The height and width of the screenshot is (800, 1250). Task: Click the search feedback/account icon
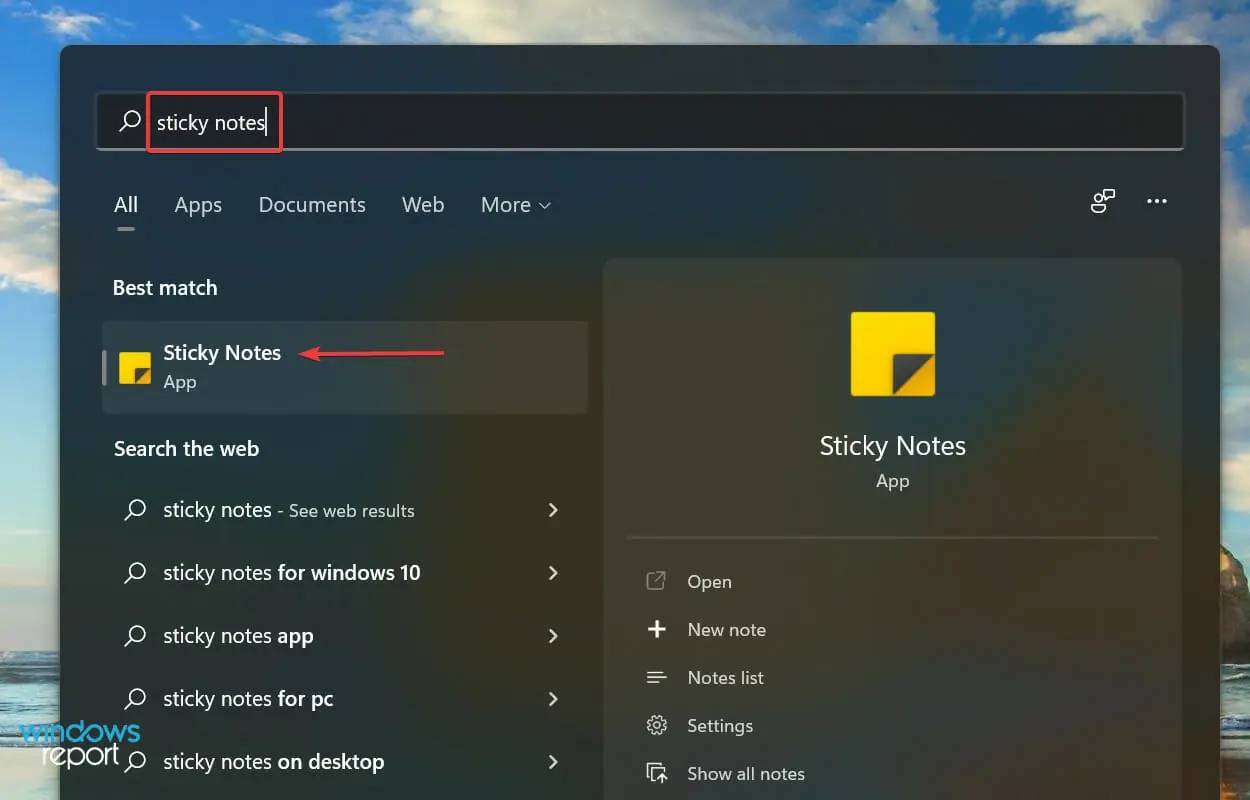tap(1102, 202)
